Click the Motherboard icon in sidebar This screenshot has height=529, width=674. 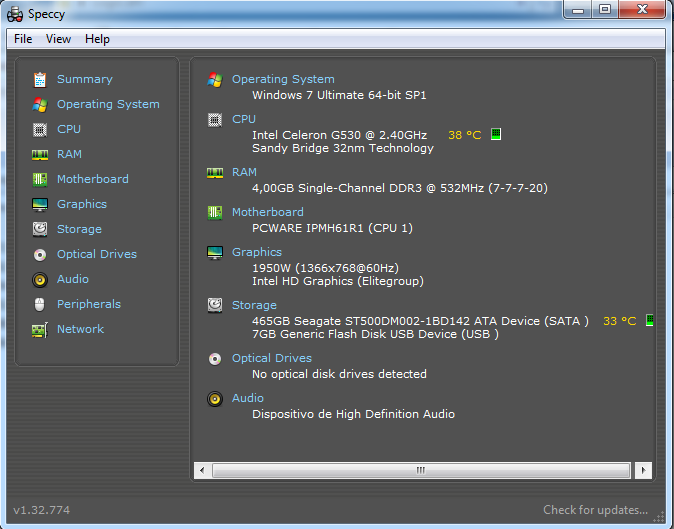tap(40, 179)
